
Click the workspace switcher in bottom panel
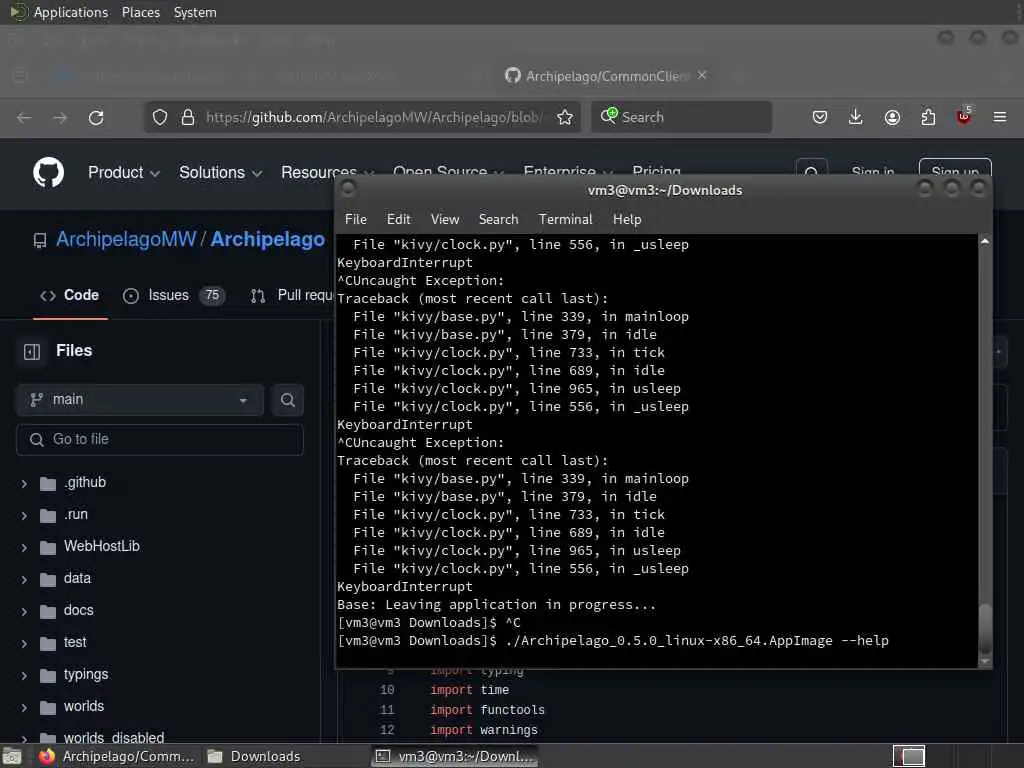tap(909, 756)
